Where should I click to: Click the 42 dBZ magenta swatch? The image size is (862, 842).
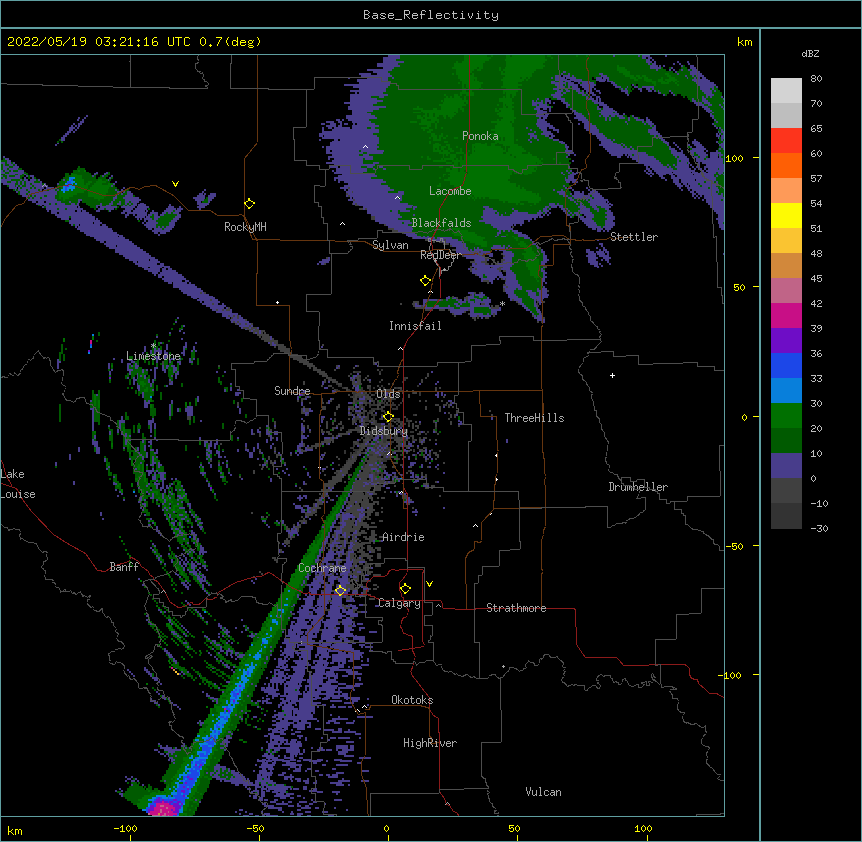786,315
